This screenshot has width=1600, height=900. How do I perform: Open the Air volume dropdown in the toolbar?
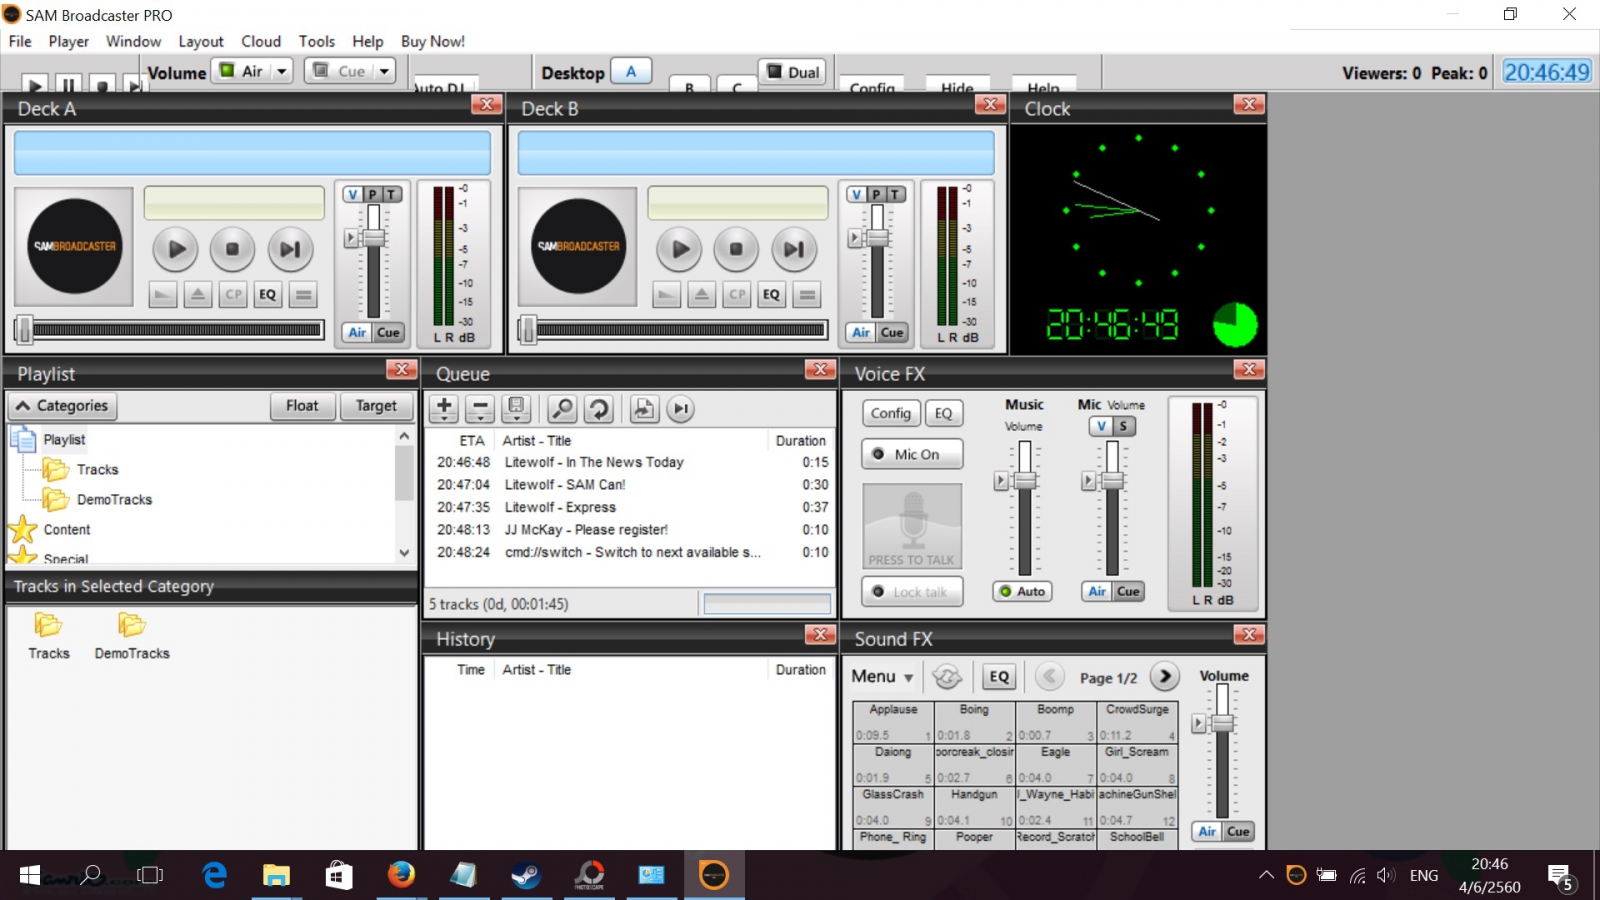(x=282, y=71)
